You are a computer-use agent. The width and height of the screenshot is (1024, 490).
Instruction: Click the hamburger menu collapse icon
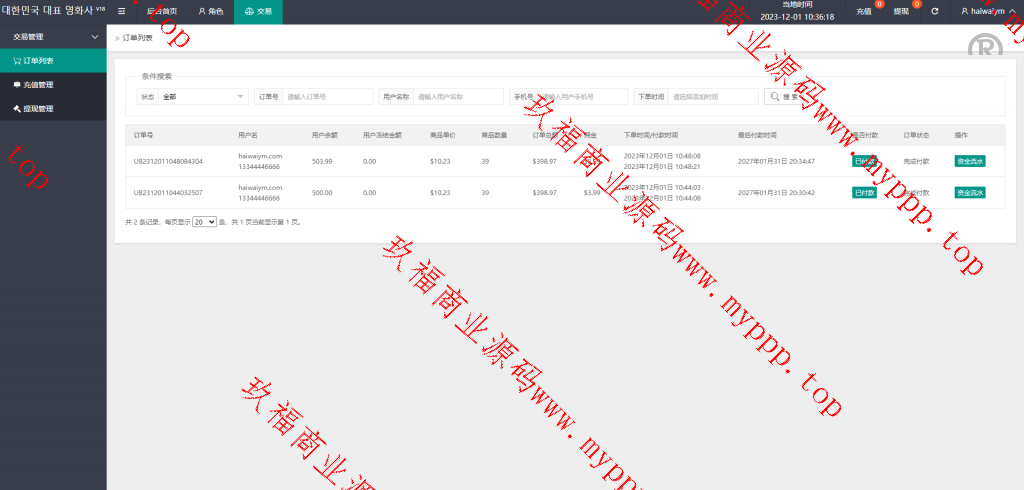click(122, 12)
